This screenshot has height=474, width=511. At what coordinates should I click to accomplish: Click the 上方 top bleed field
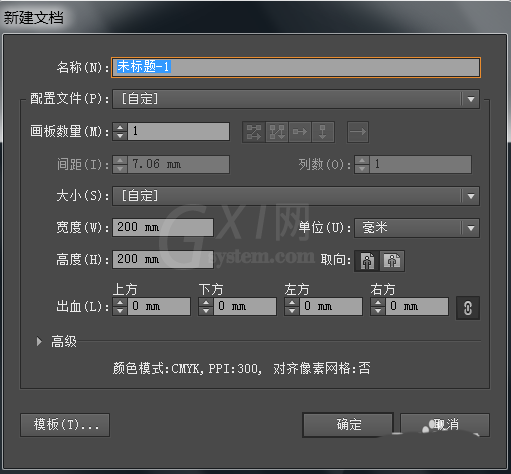point(159,307)
